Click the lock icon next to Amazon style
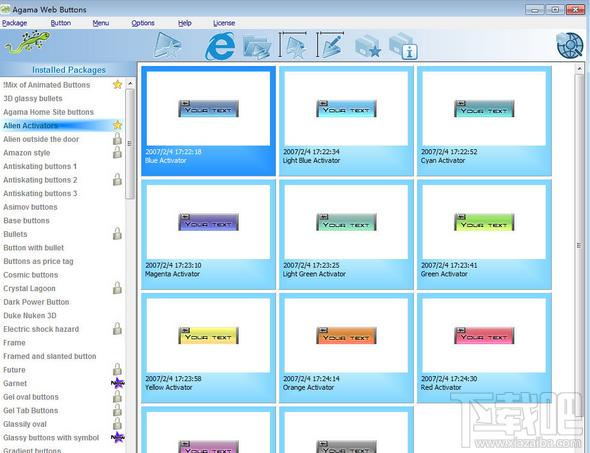This screenshot has height=453, width=590. (x=117, y=152)
